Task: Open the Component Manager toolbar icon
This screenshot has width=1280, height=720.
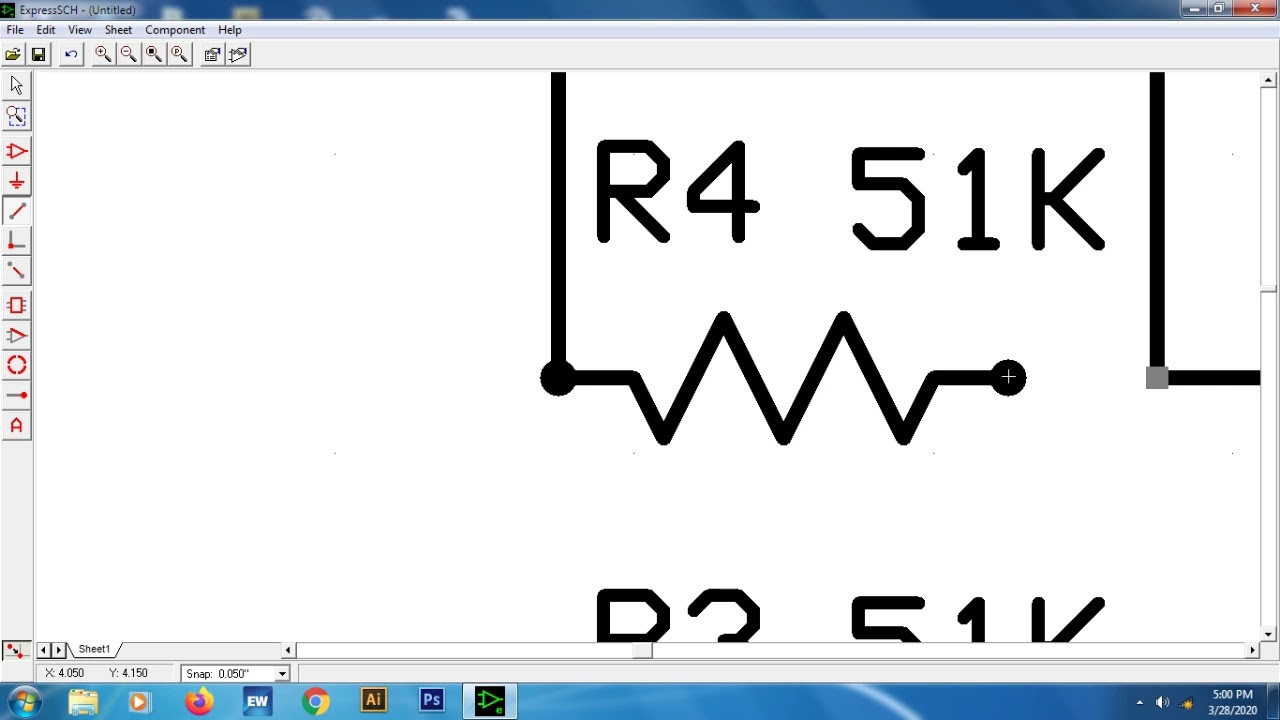Action: click(x=238, y=55)
